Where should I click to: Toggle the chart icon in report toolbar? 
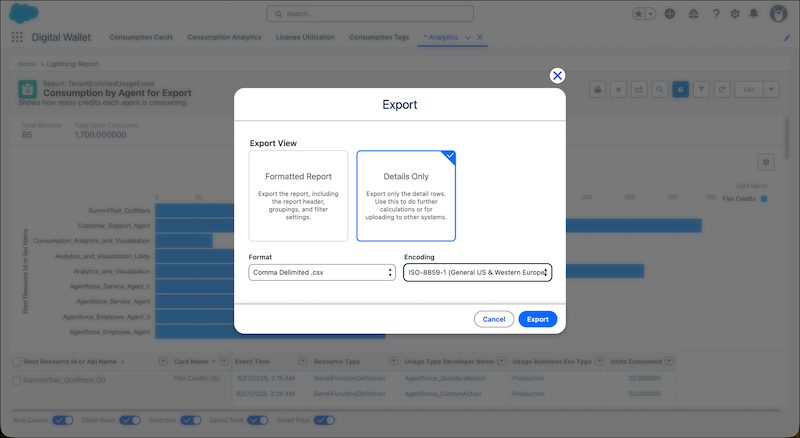click(681, 89)
